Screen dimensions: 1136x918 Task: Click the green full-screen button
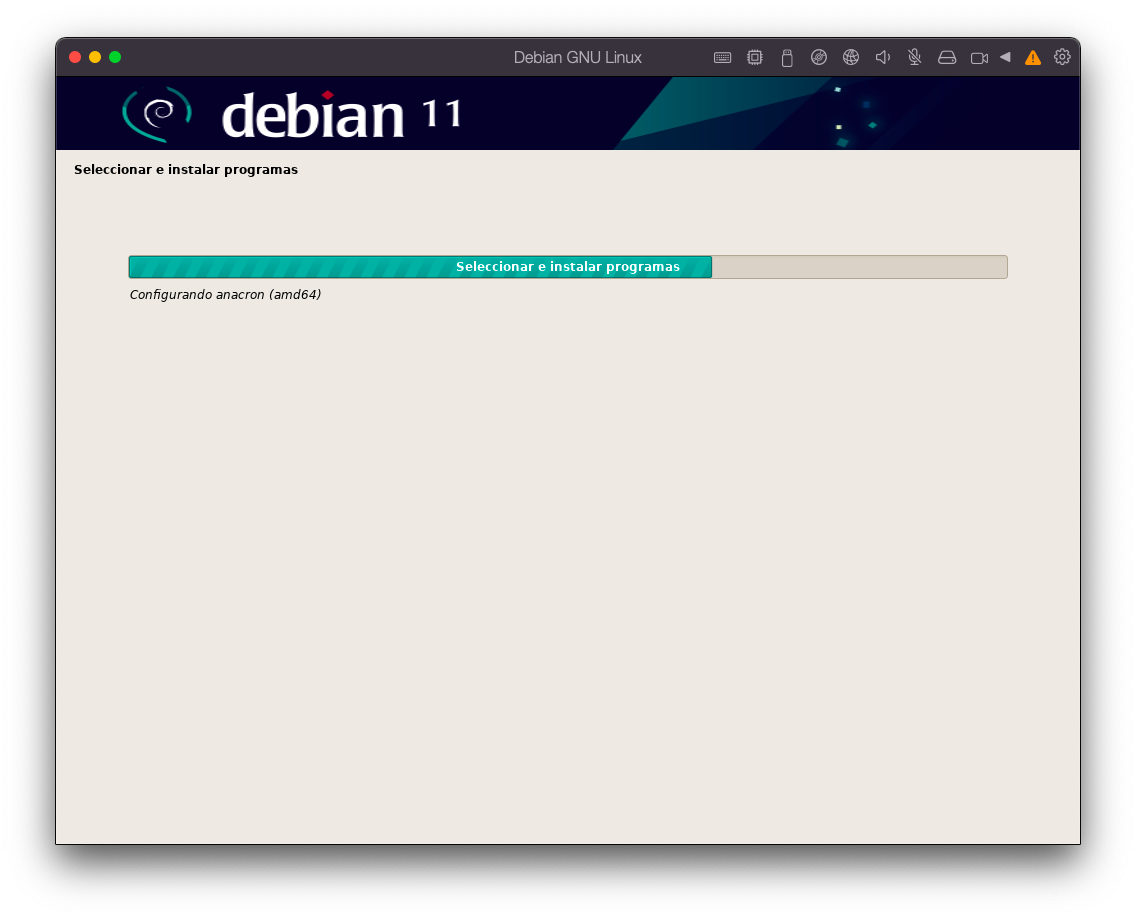coord(115,57)
